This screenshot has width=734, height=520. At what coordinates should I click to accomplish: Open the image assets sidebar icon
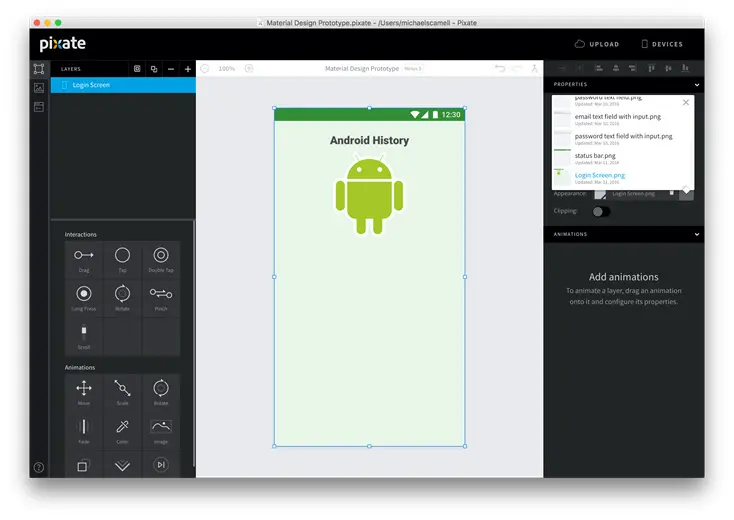coord(39,88)
